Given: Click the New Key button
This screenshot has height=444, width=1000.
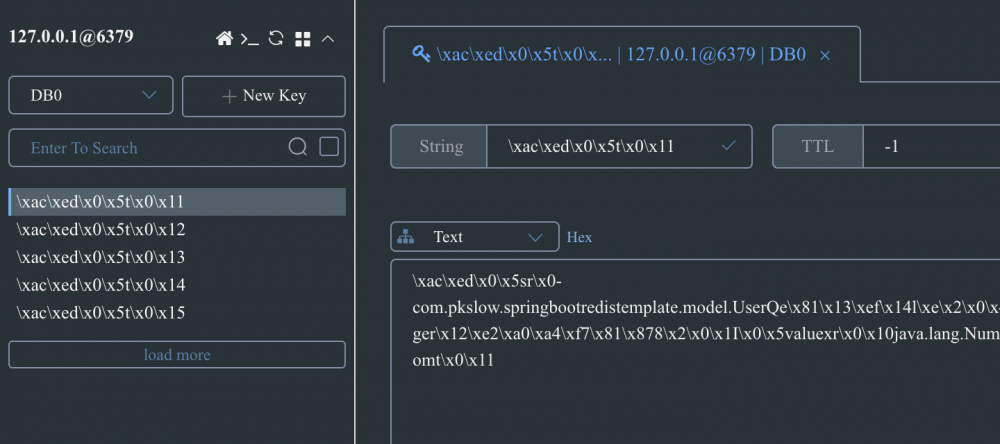Looking at the screenshot, I should pyautogui.click(x=264, y=96).
